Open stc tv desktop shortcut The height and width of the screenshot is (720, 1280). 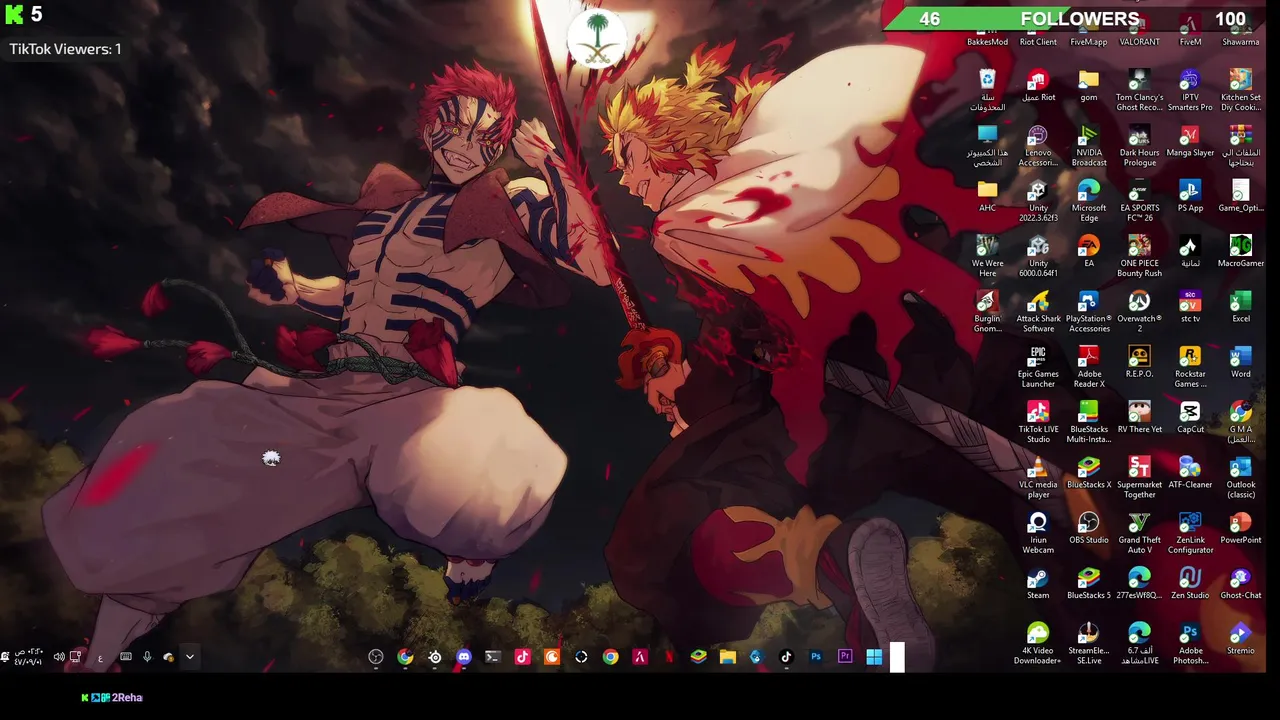tap(1190, 307)
